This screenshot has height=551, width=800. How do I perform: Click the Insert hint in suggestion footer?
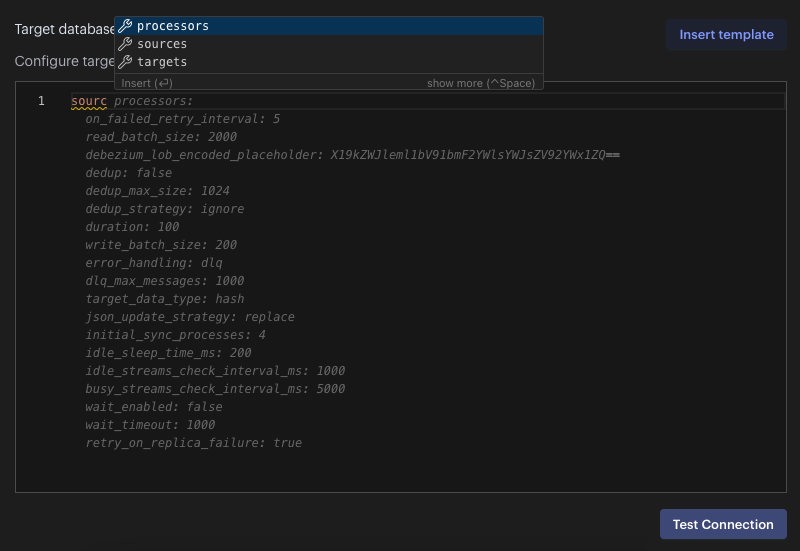147,83
